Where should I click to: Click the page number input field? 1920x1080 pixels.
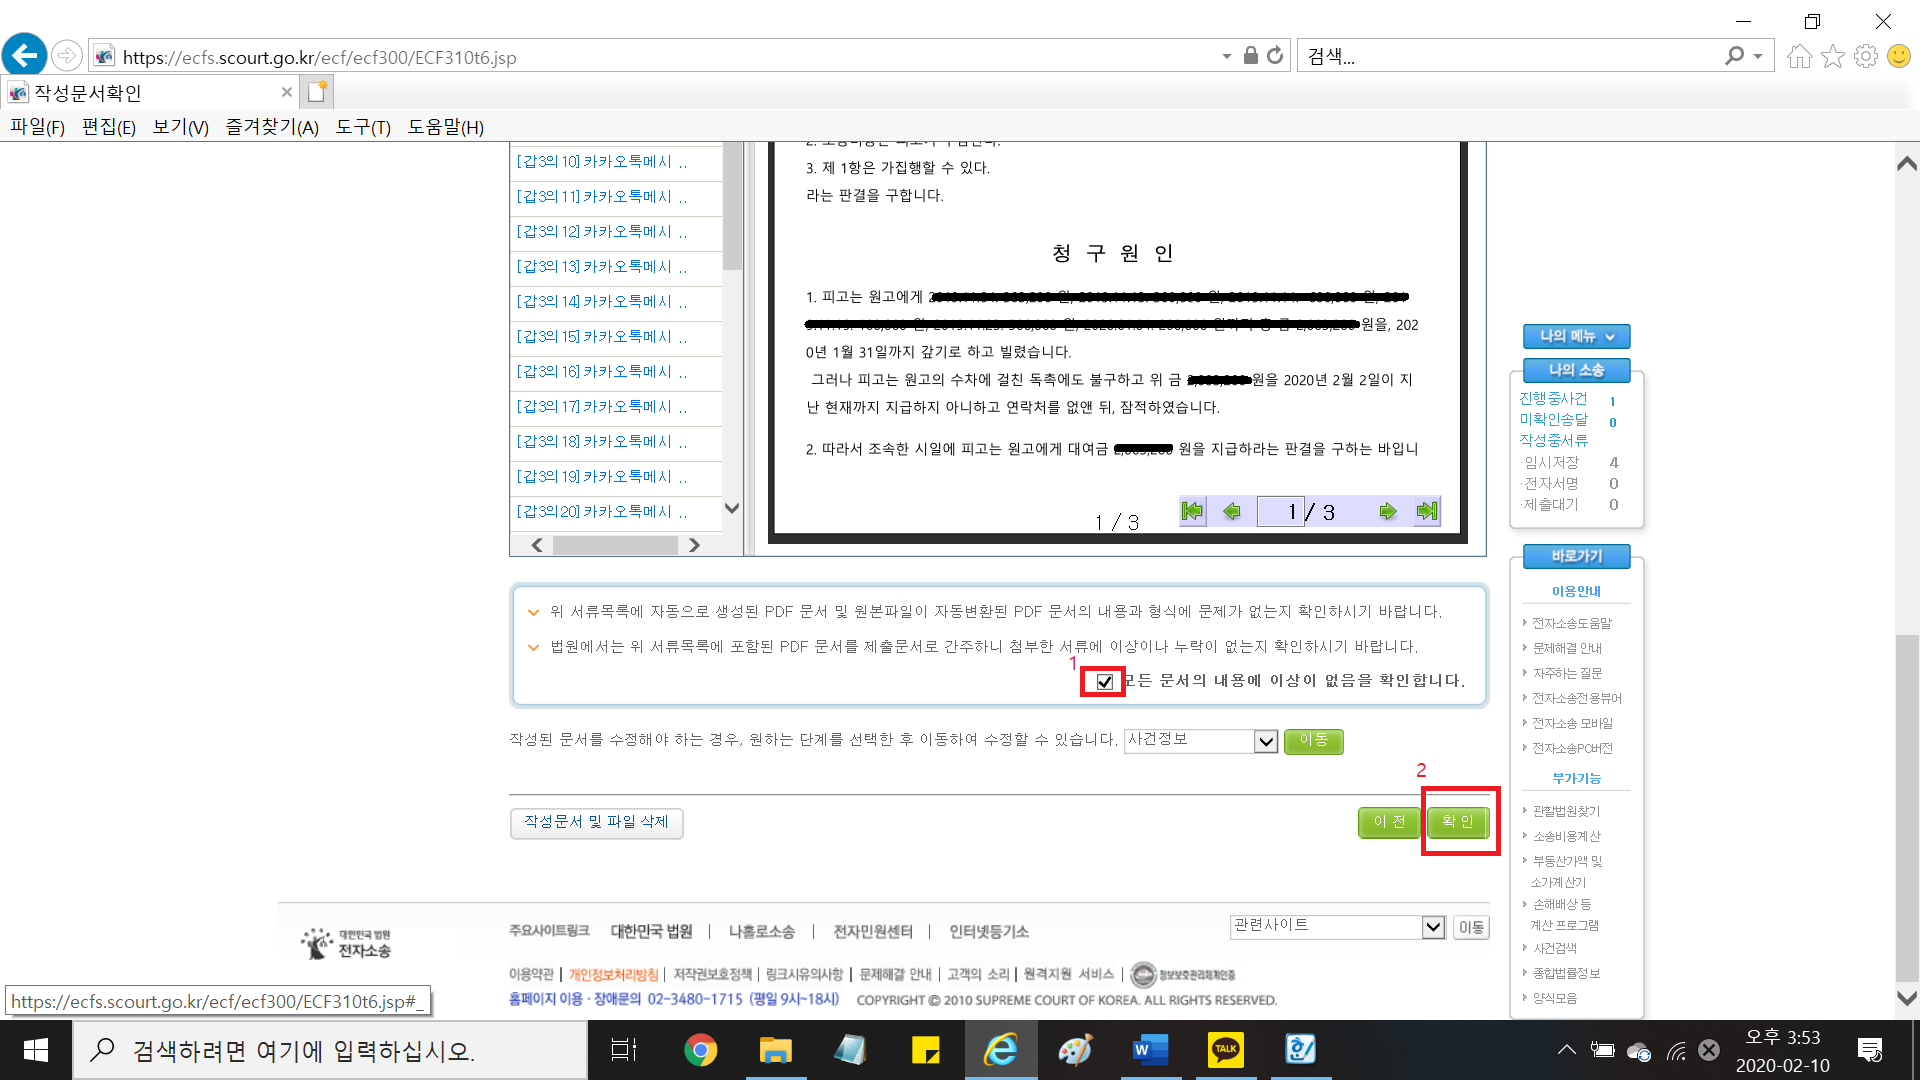coord(1280,512)
